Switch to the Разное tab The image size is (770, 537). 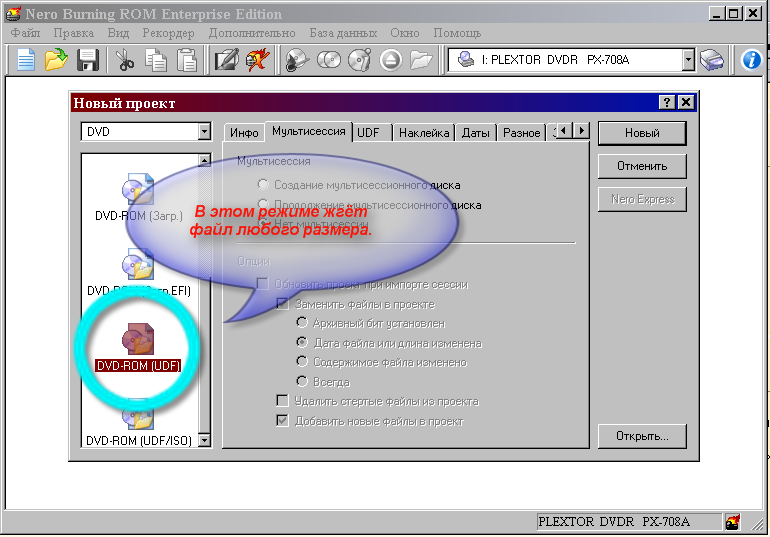[522, 133]
